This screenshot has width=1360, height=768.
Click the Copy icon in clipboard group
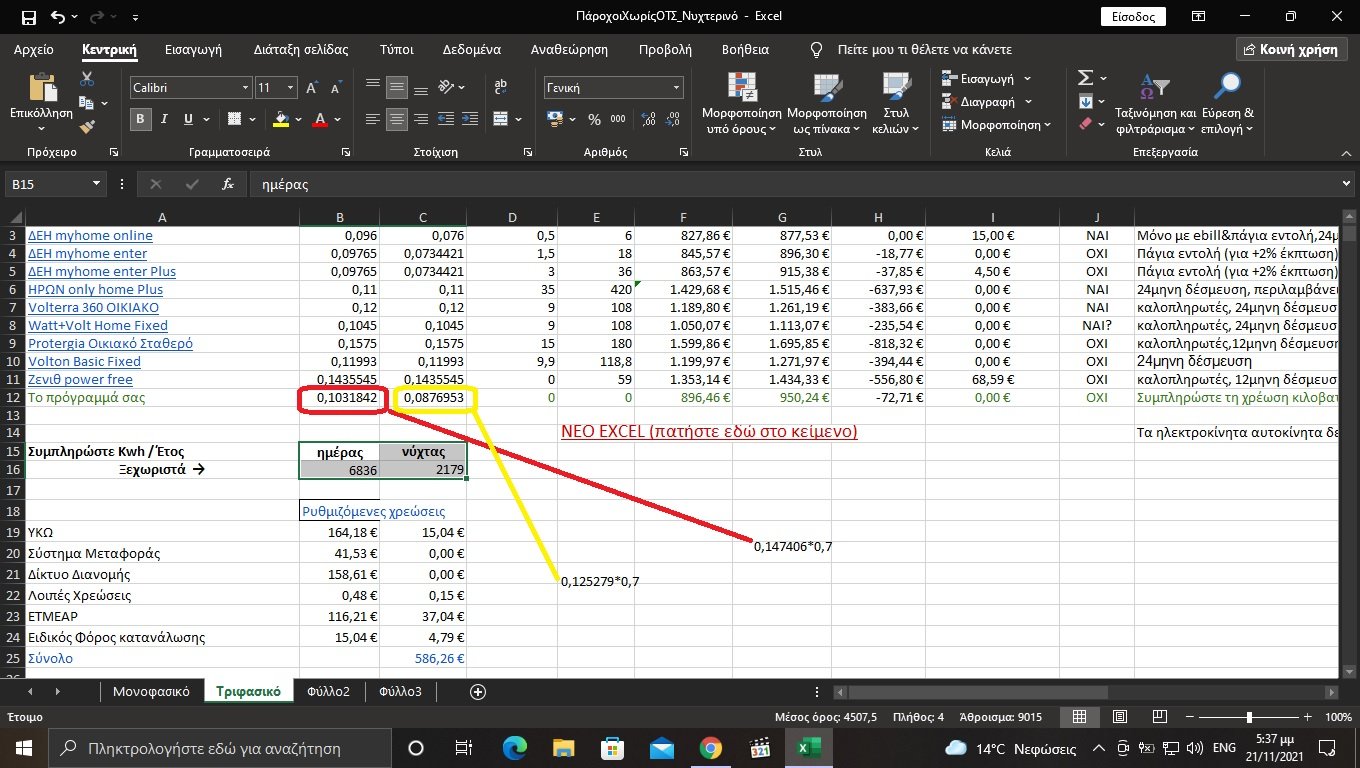86,103
